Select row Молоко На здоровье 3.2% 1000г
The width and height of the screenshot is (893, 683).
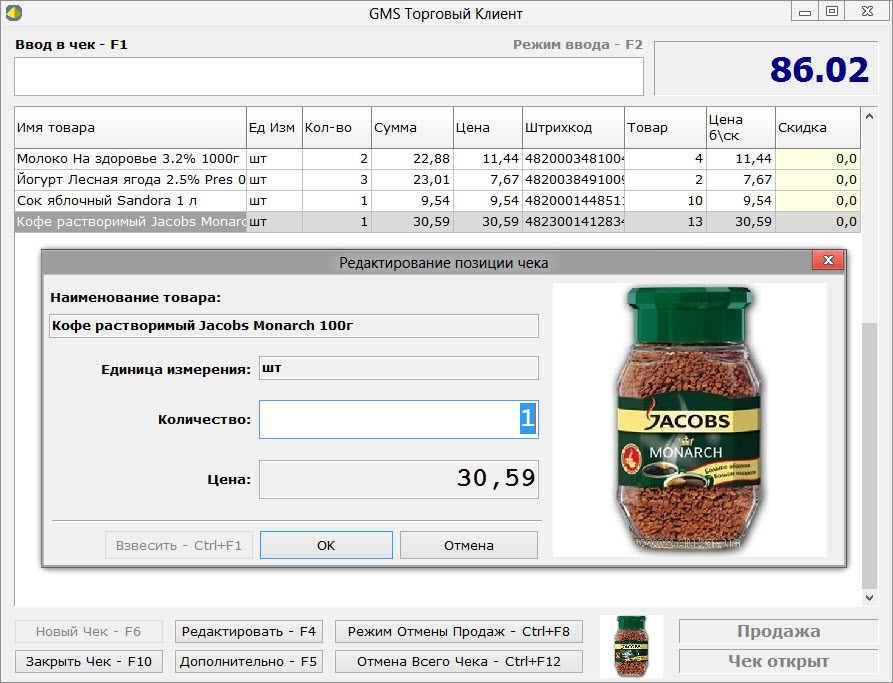(x=437, y=158)
